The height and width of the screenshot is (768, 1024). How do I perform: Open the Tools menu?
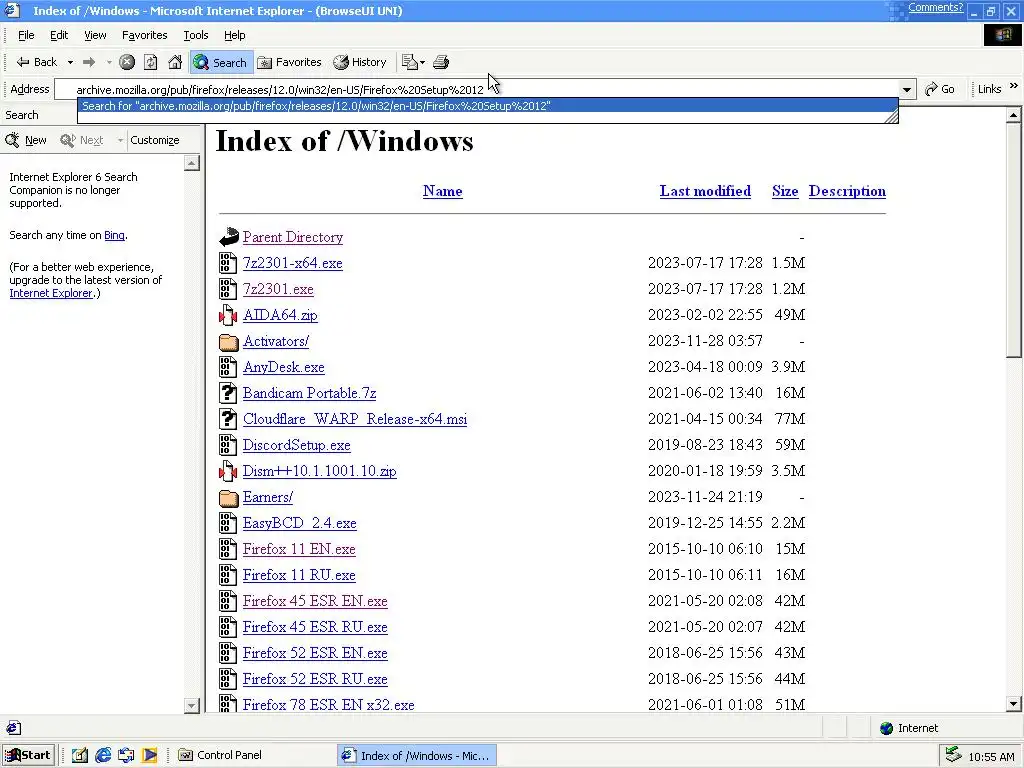(x=195, y=35)
